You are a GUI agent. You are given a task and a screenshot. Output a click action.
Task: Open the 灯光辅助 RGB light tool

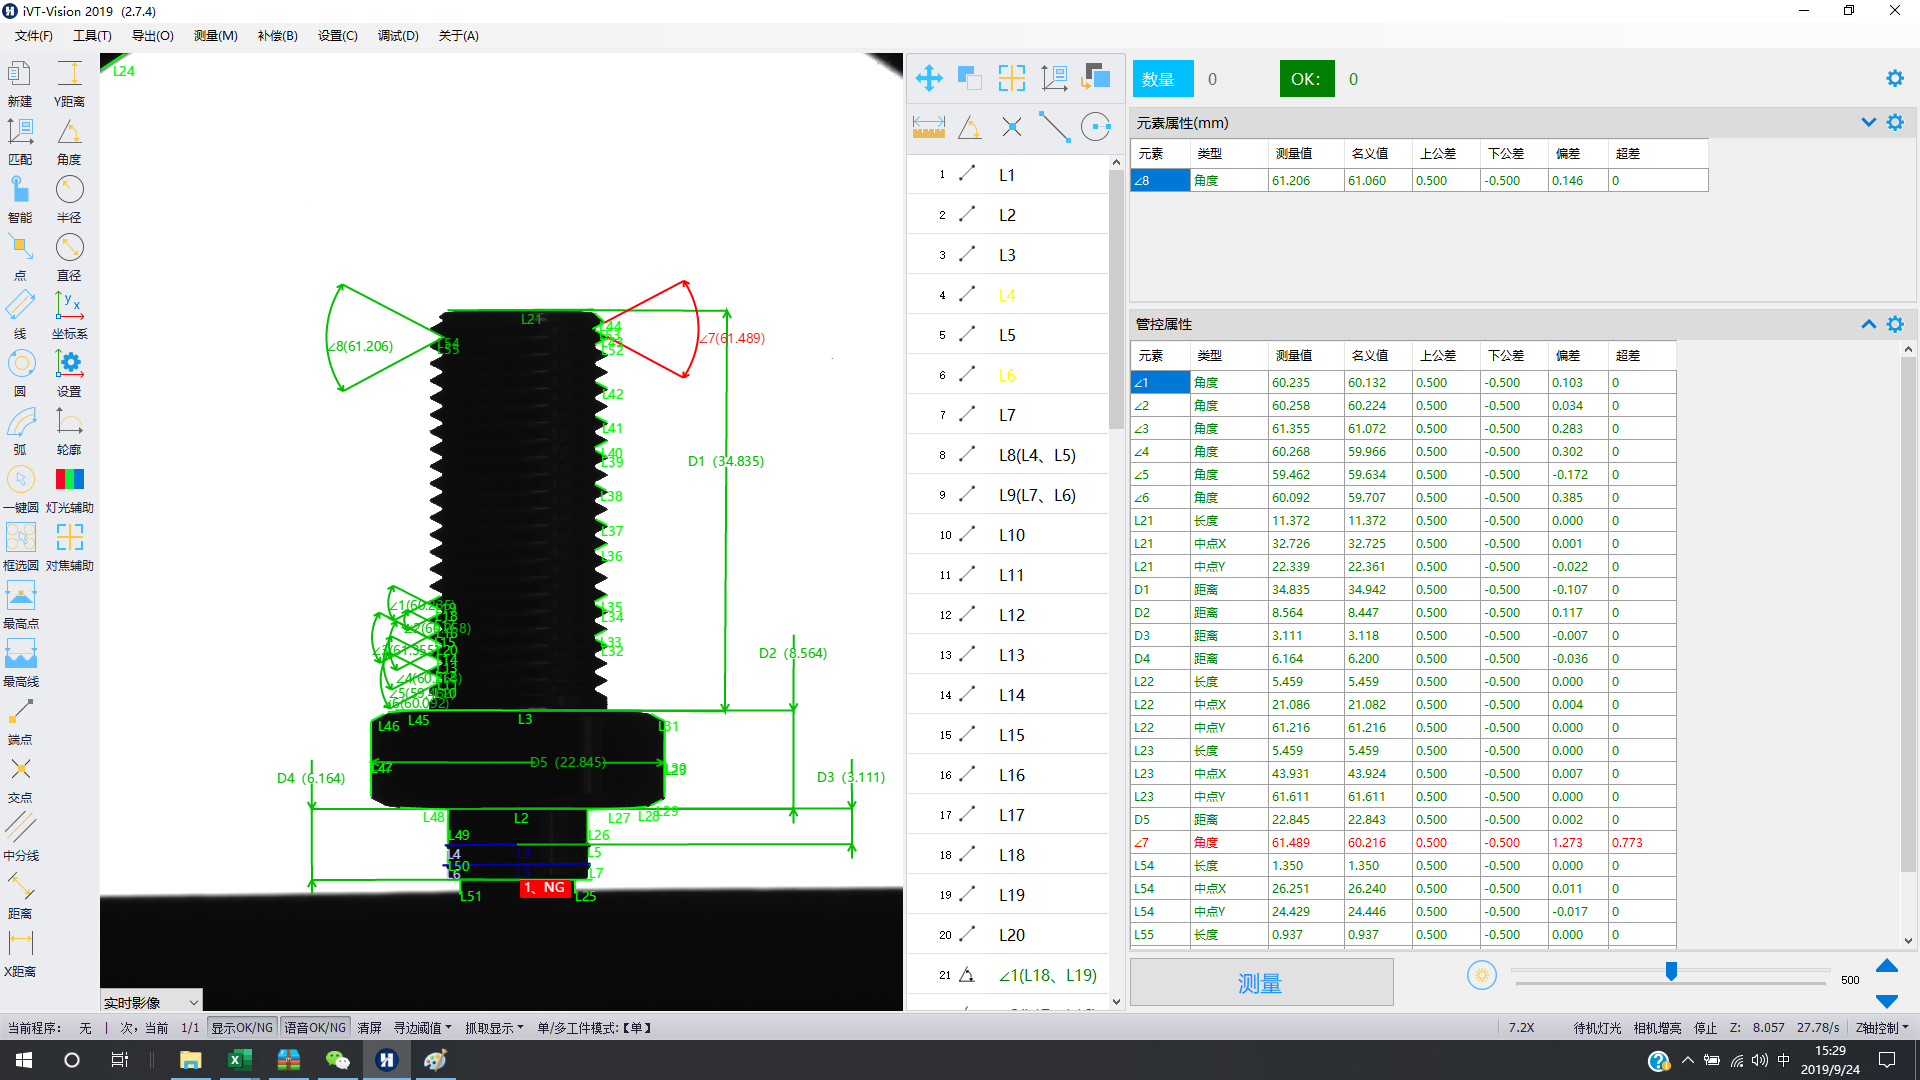(69, 480)
